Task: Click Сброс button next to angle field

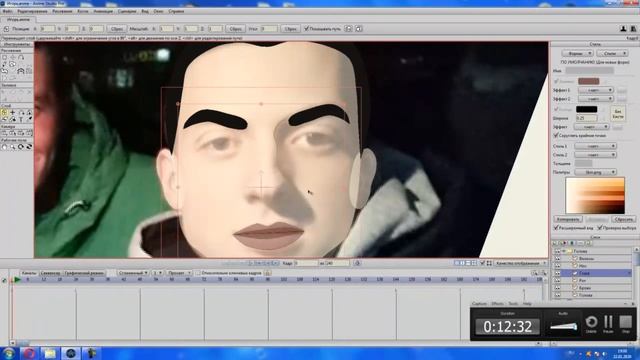Action: point(290,29)
